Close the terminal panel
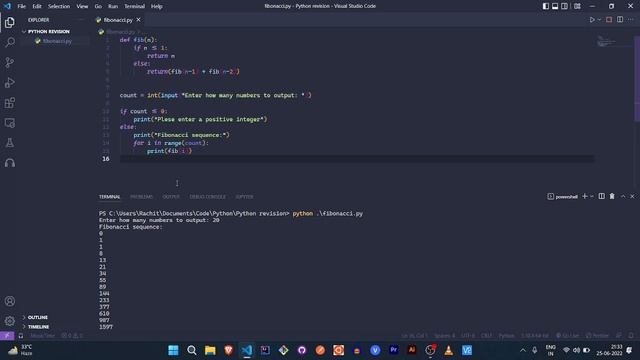The width and height of the screenshot is (640, 360). point(632,196)
